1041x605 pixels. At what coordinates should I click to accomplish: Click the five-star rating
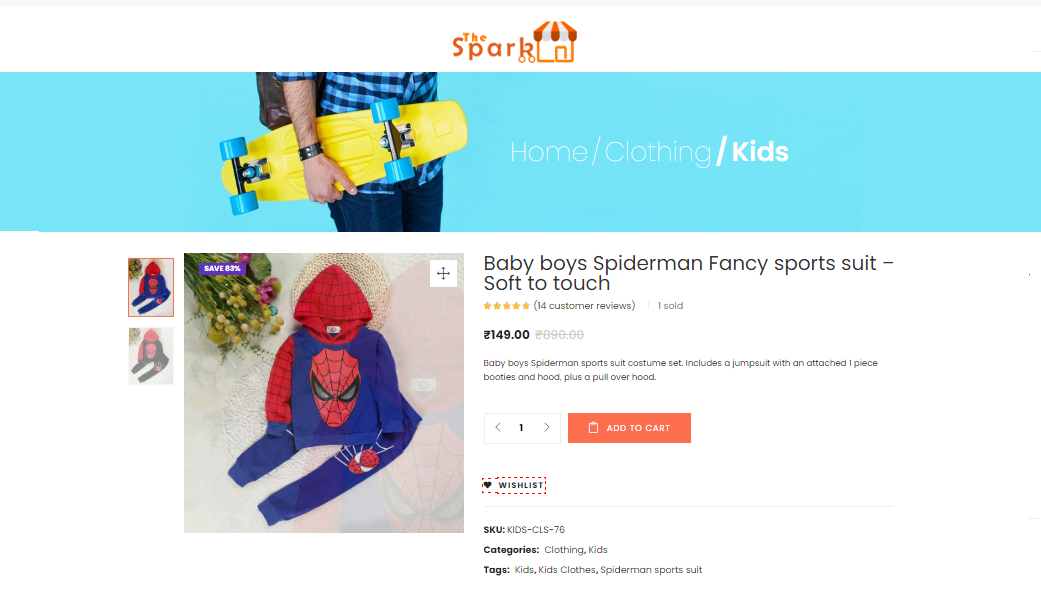507,306
